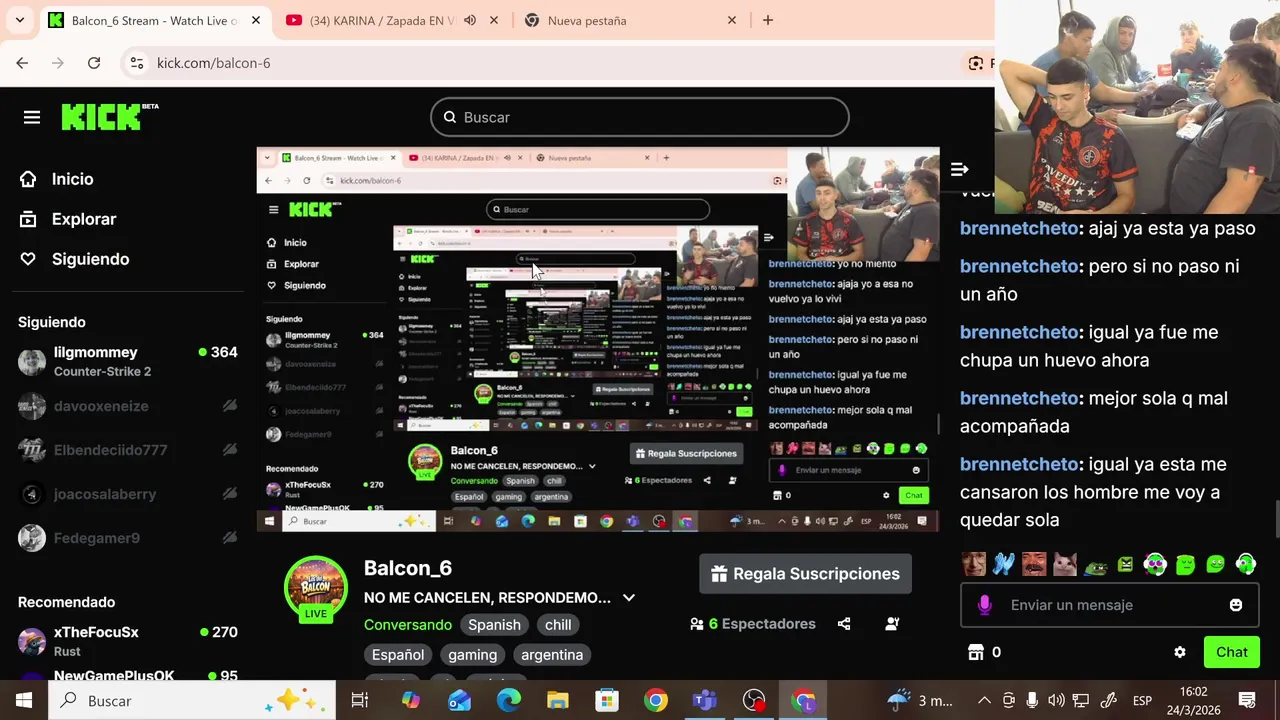Share the Balcon_6 stream via share icon
1280x720 pixels.
844,624
